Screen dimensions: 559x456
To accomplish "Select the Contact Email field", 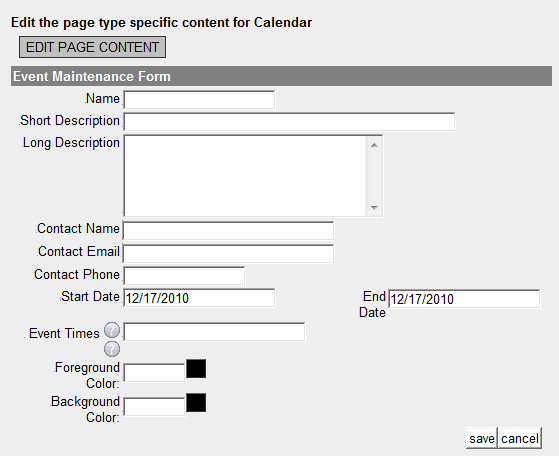I will pos(229,253).
